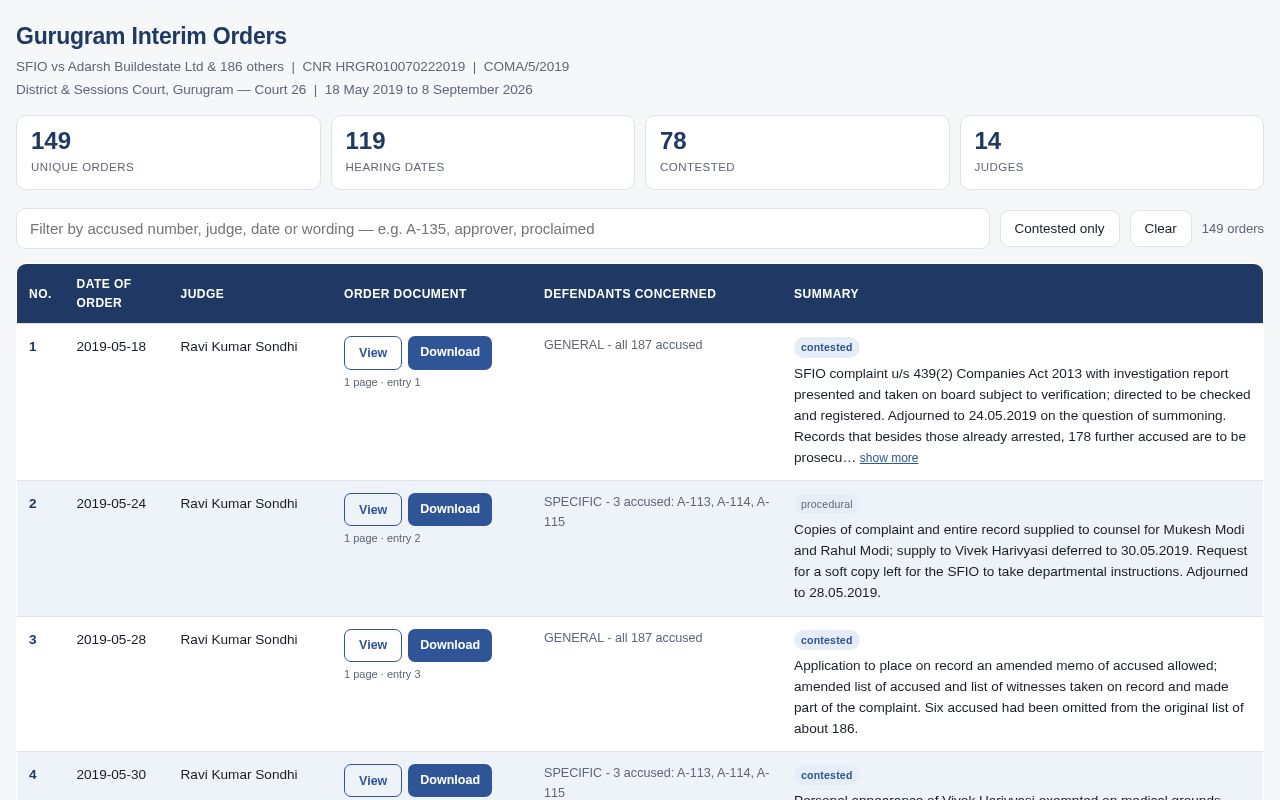This screenshot has height=800, width=1280.
Task: Click the contested badge in row 1
Action: click(827, 348)
